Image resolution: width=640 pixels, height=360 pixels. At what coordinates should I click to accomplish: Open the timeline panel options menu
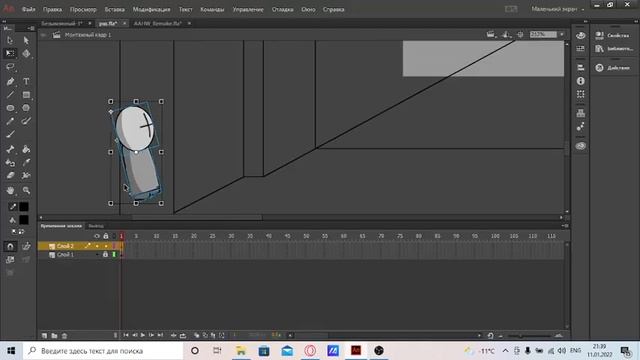click(565, 226)
